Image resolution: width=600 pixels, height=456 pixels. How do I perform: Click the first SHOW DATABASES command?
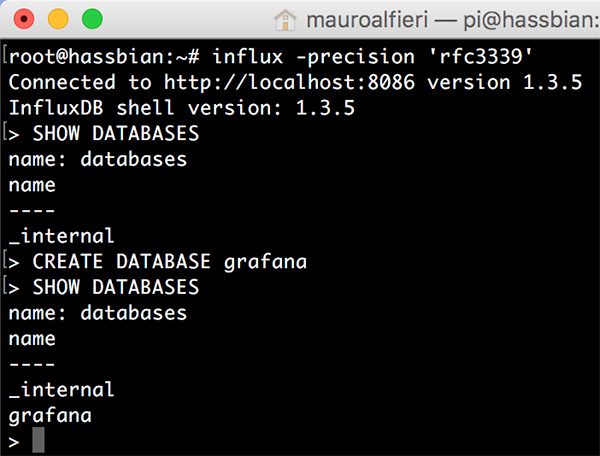116,134
